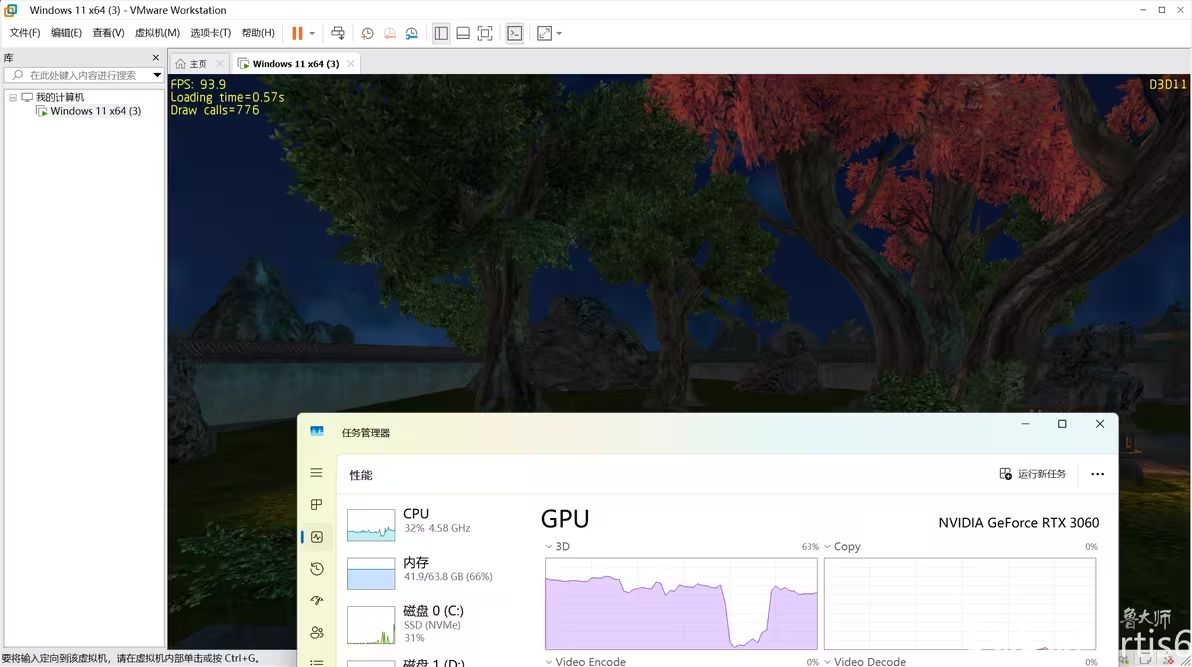Select 我的计算机 in the library tree
The image size is (1192, 667).
pyautogui.click(x=60, y=97)
